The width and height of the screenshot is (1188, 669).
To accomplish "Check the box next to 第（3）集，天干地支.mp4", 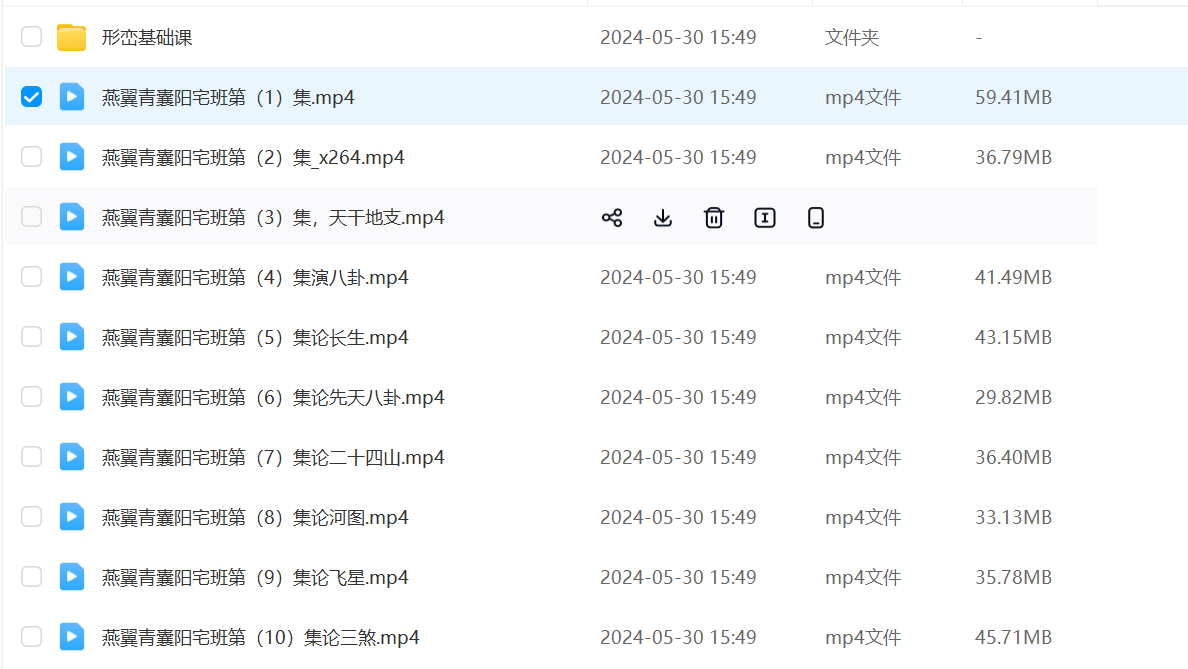I will pos(32,217).
